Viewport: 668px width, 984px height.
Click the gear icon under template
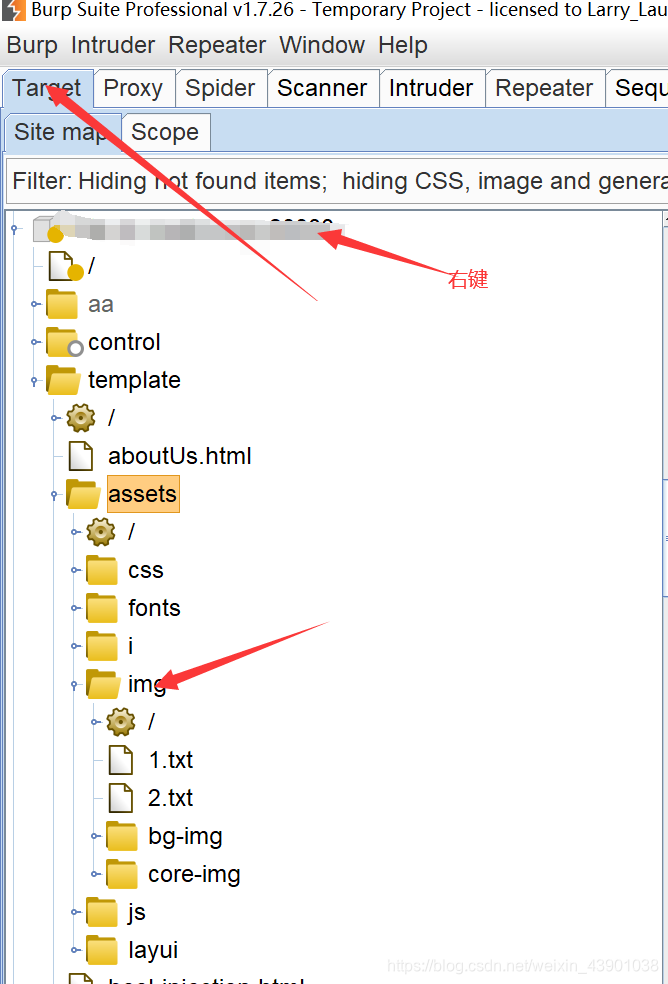tap(81, 418)
